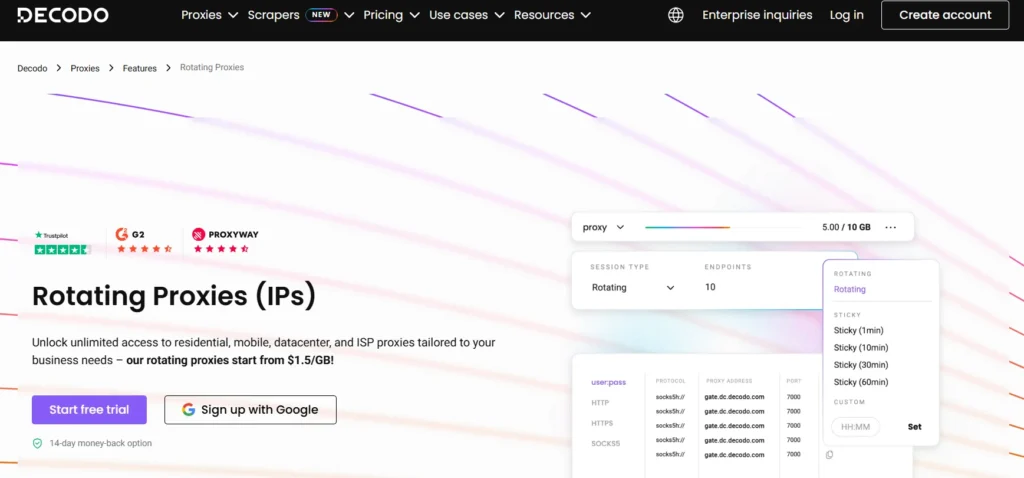
Task: Open Enterprise inquiries
Action: pyautogui.click(x=757, y=15)
